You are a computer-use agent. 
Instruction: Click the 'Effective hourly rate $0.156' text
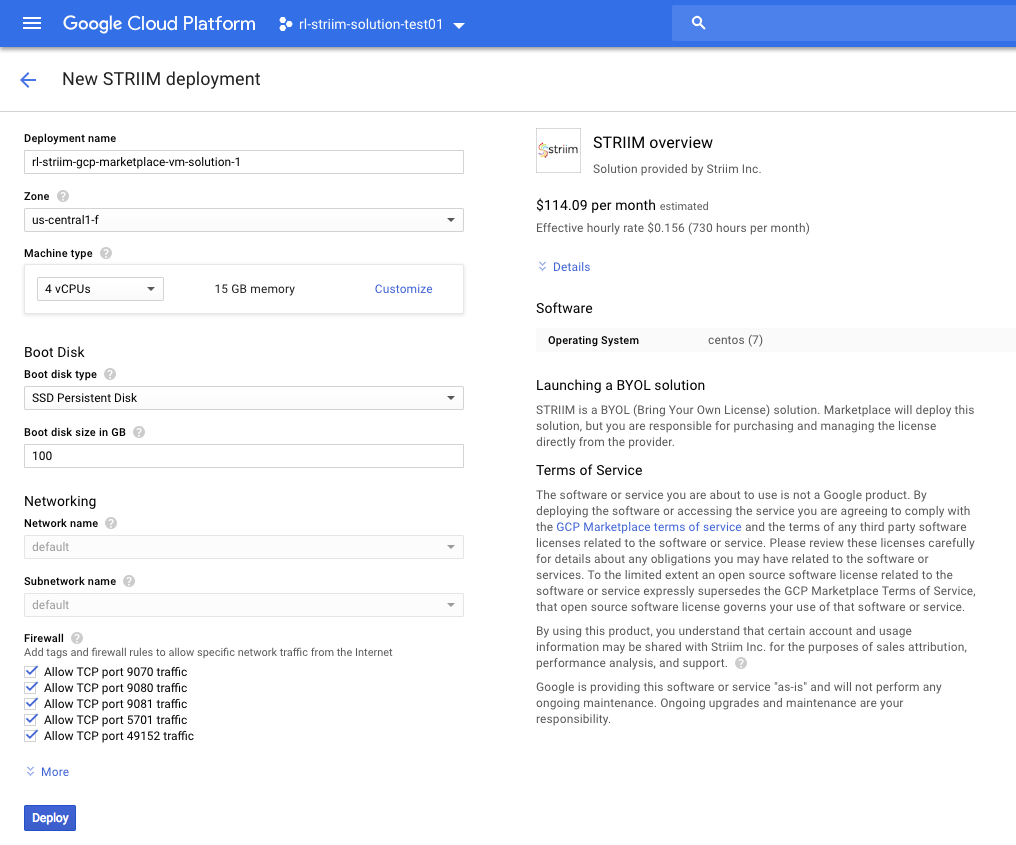tap(610, 228)
